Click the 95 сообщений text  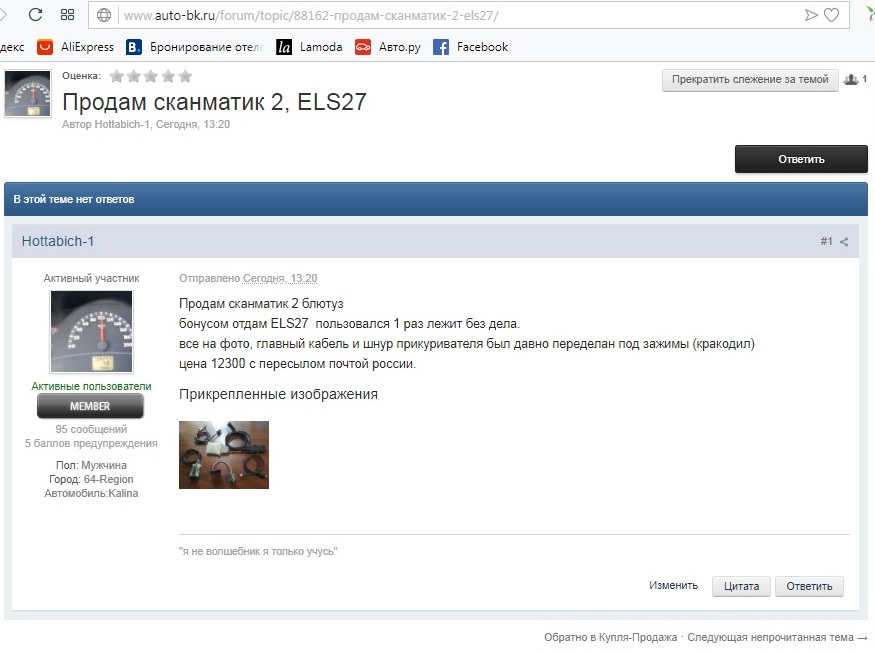click(91, 429)
